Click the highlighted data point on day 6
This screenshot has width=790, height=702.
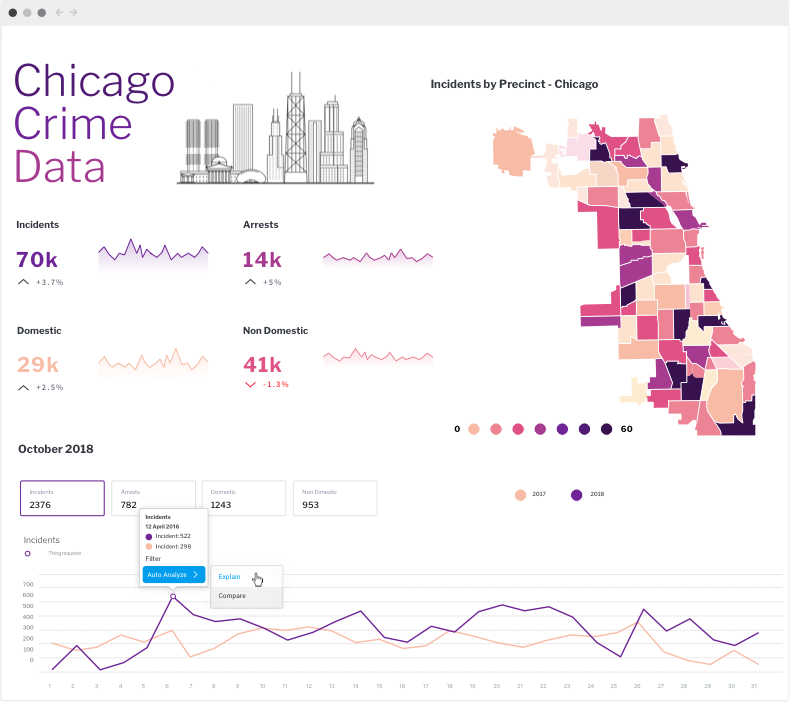(x=173, y=596)
